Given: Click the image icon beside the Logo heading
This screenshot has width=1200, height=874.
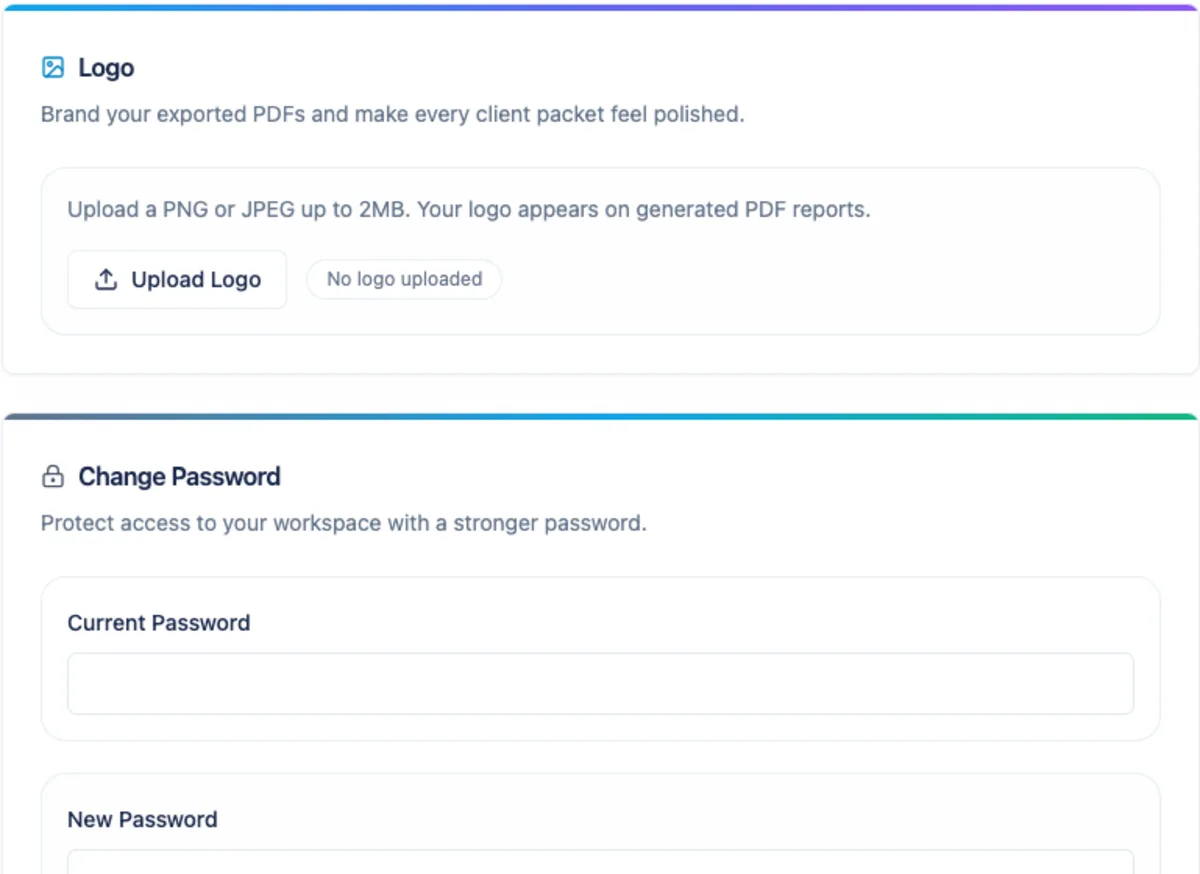Looking at the screenshot, I should coord(53,67).
